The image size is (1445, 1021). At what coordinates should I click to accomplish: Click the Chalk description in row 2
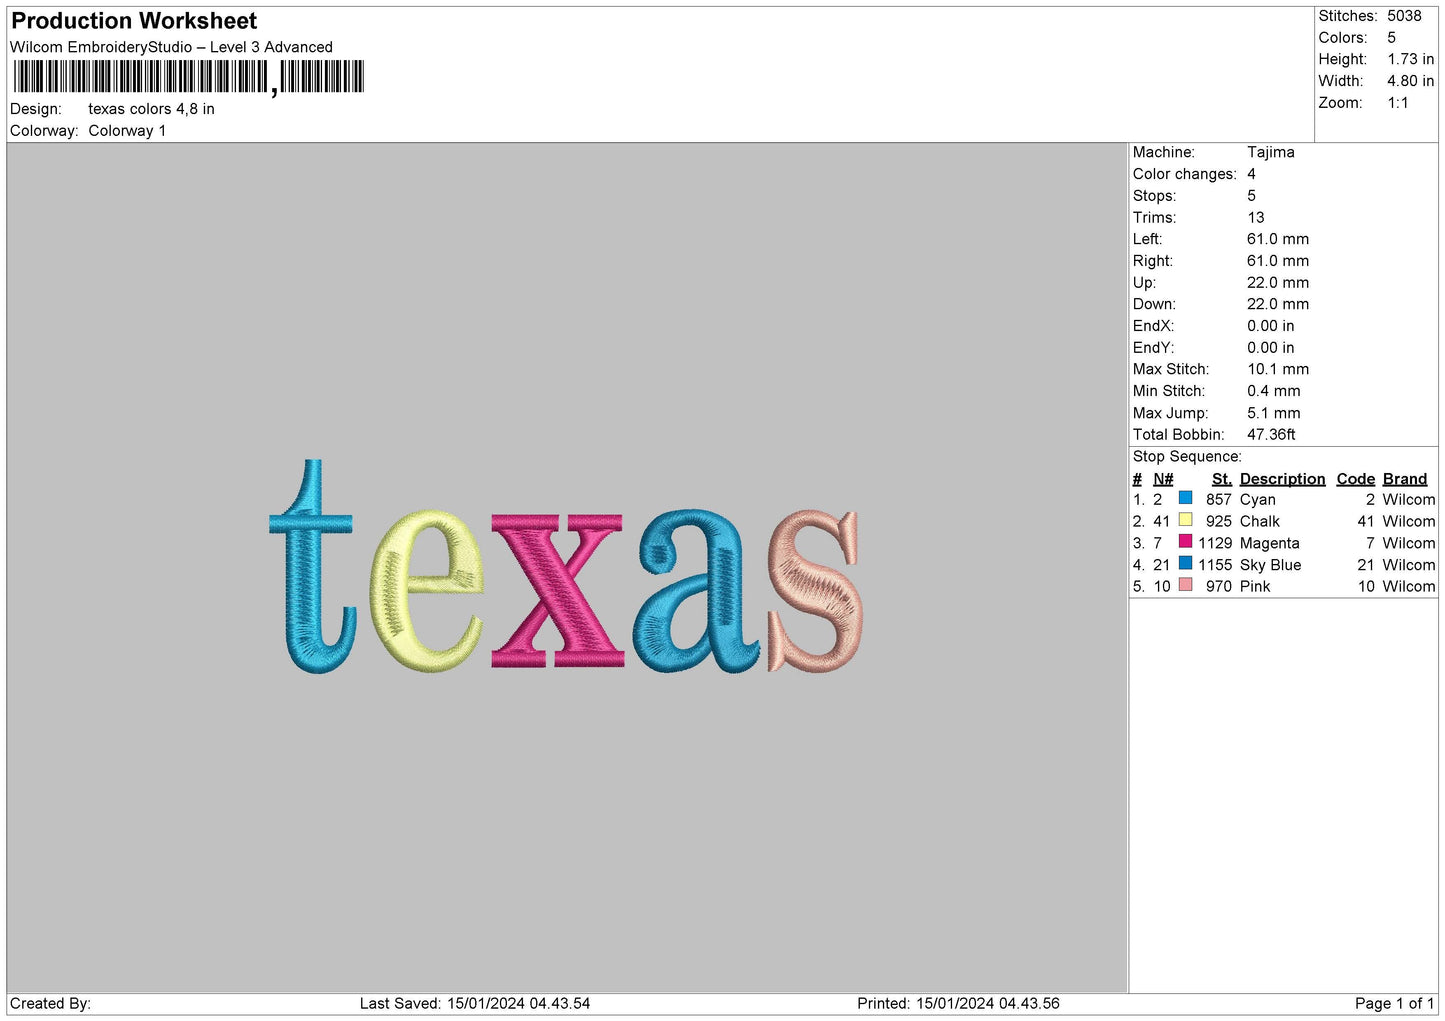[x=1260, y=522]
